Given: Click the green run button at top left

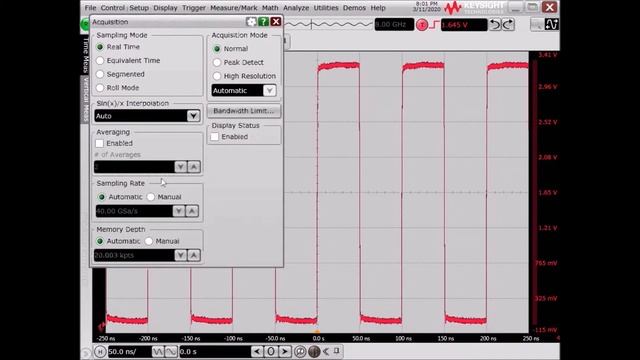Looking at the screenshot, I should [85, 24].
